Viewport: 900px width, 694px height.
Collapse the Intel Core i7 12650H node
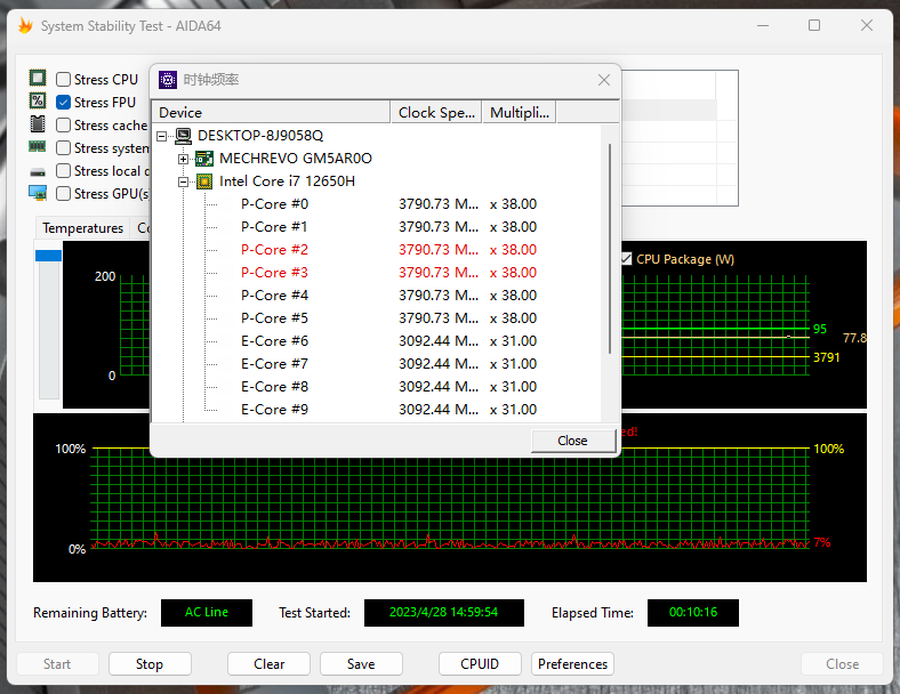click(183, 182)
